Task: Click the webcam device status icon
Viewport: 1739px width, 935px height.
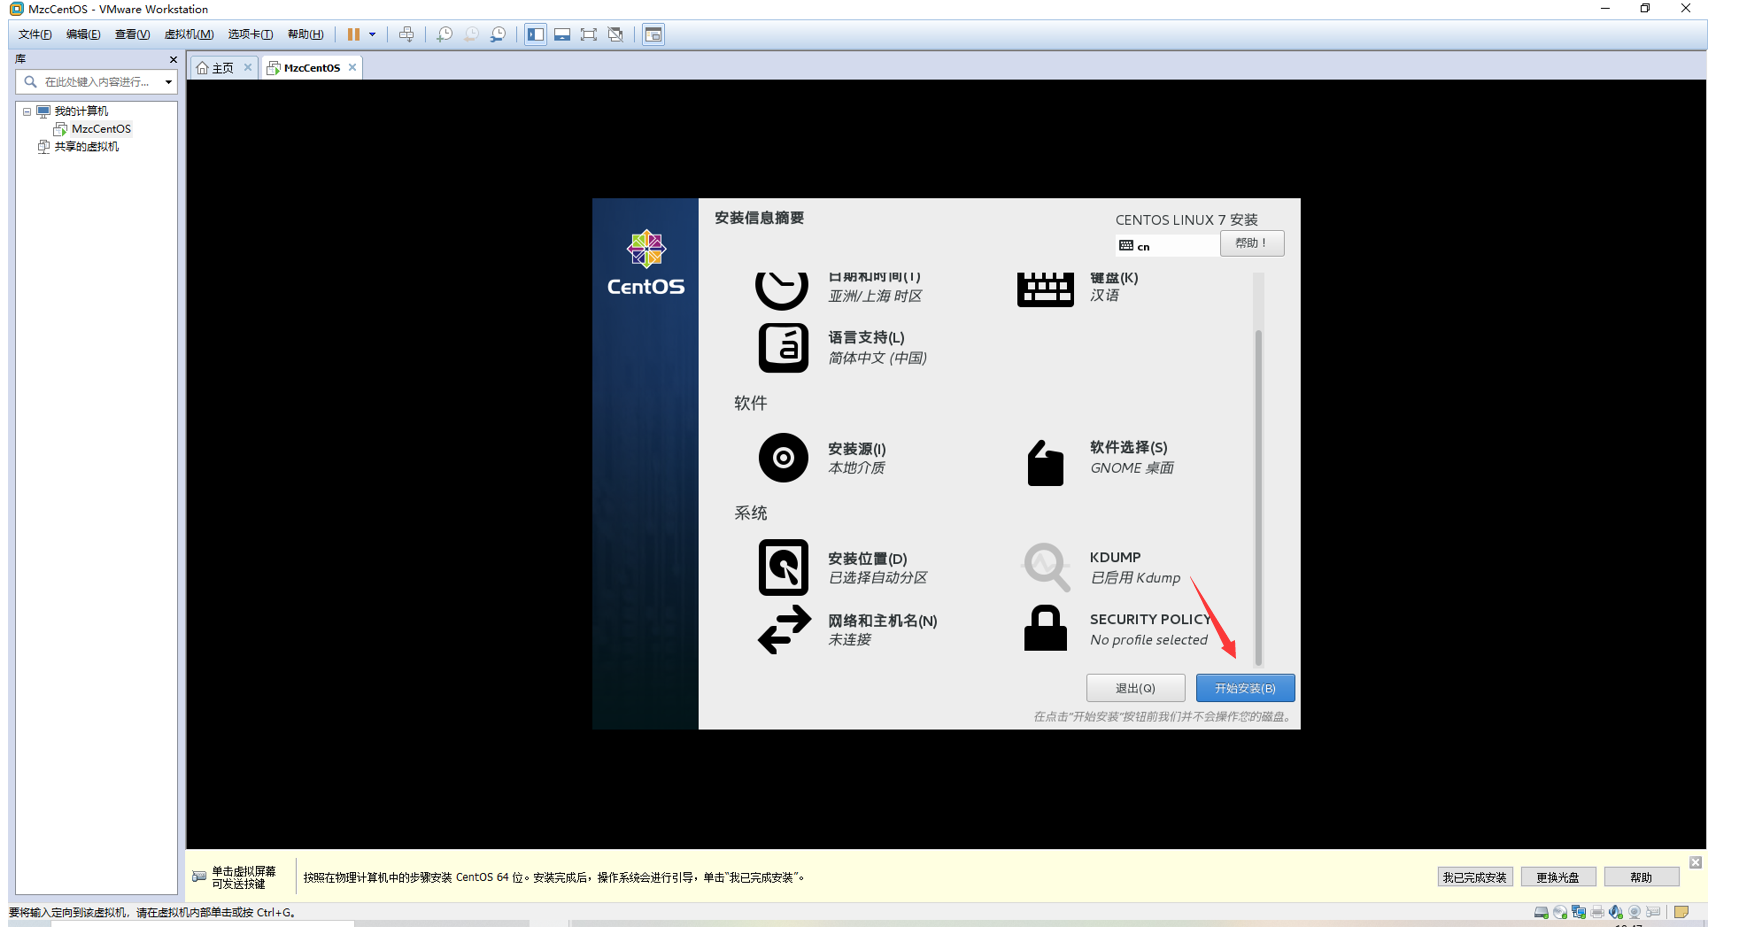Action: (1634, 912)
